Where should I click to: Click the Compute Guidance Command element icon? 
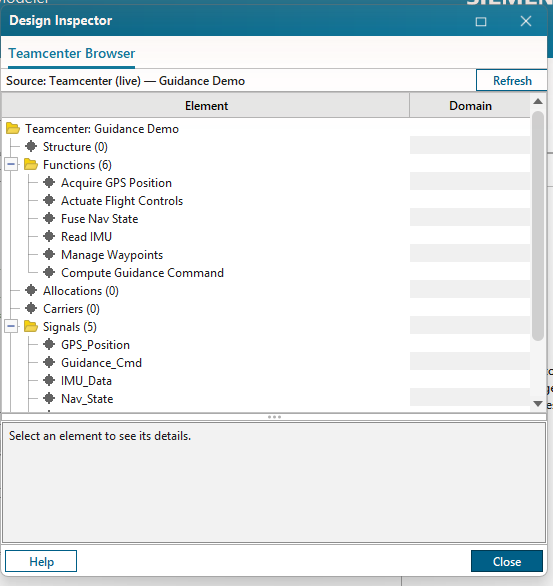pyautogui.click(x=49, y=272)
